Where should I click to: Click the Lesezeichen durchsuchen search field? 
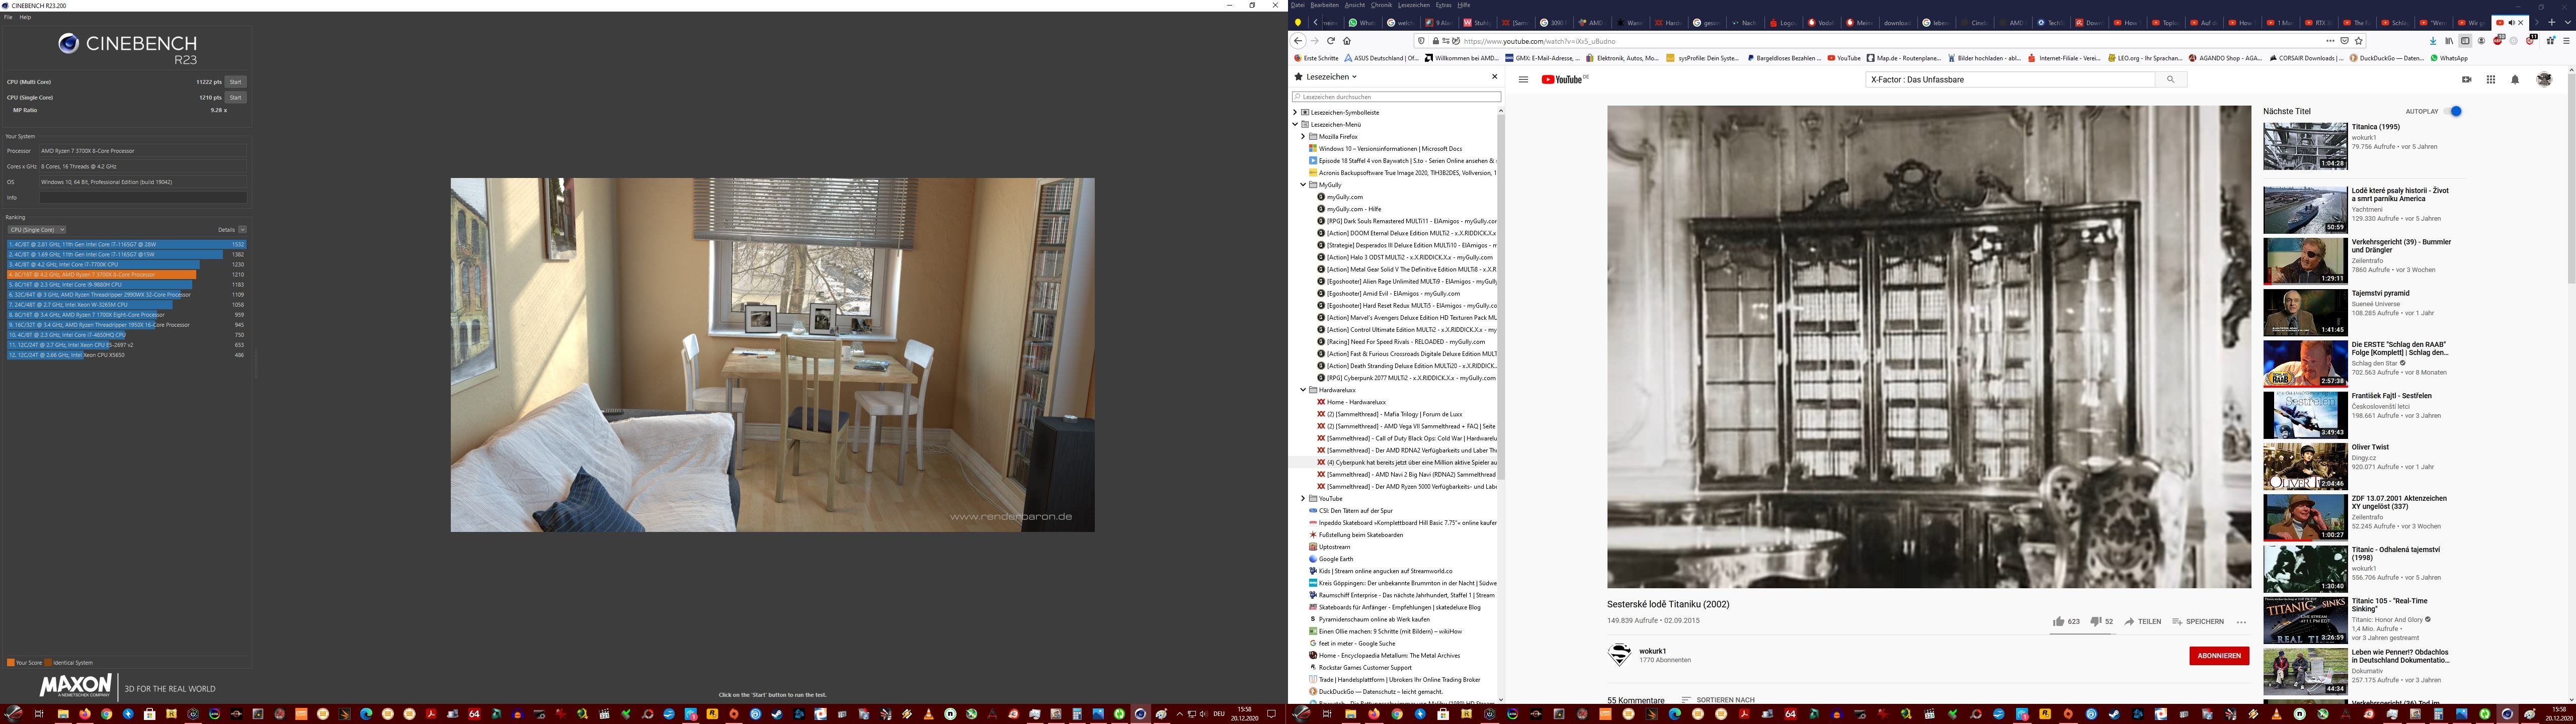(x=1397, y=97)
